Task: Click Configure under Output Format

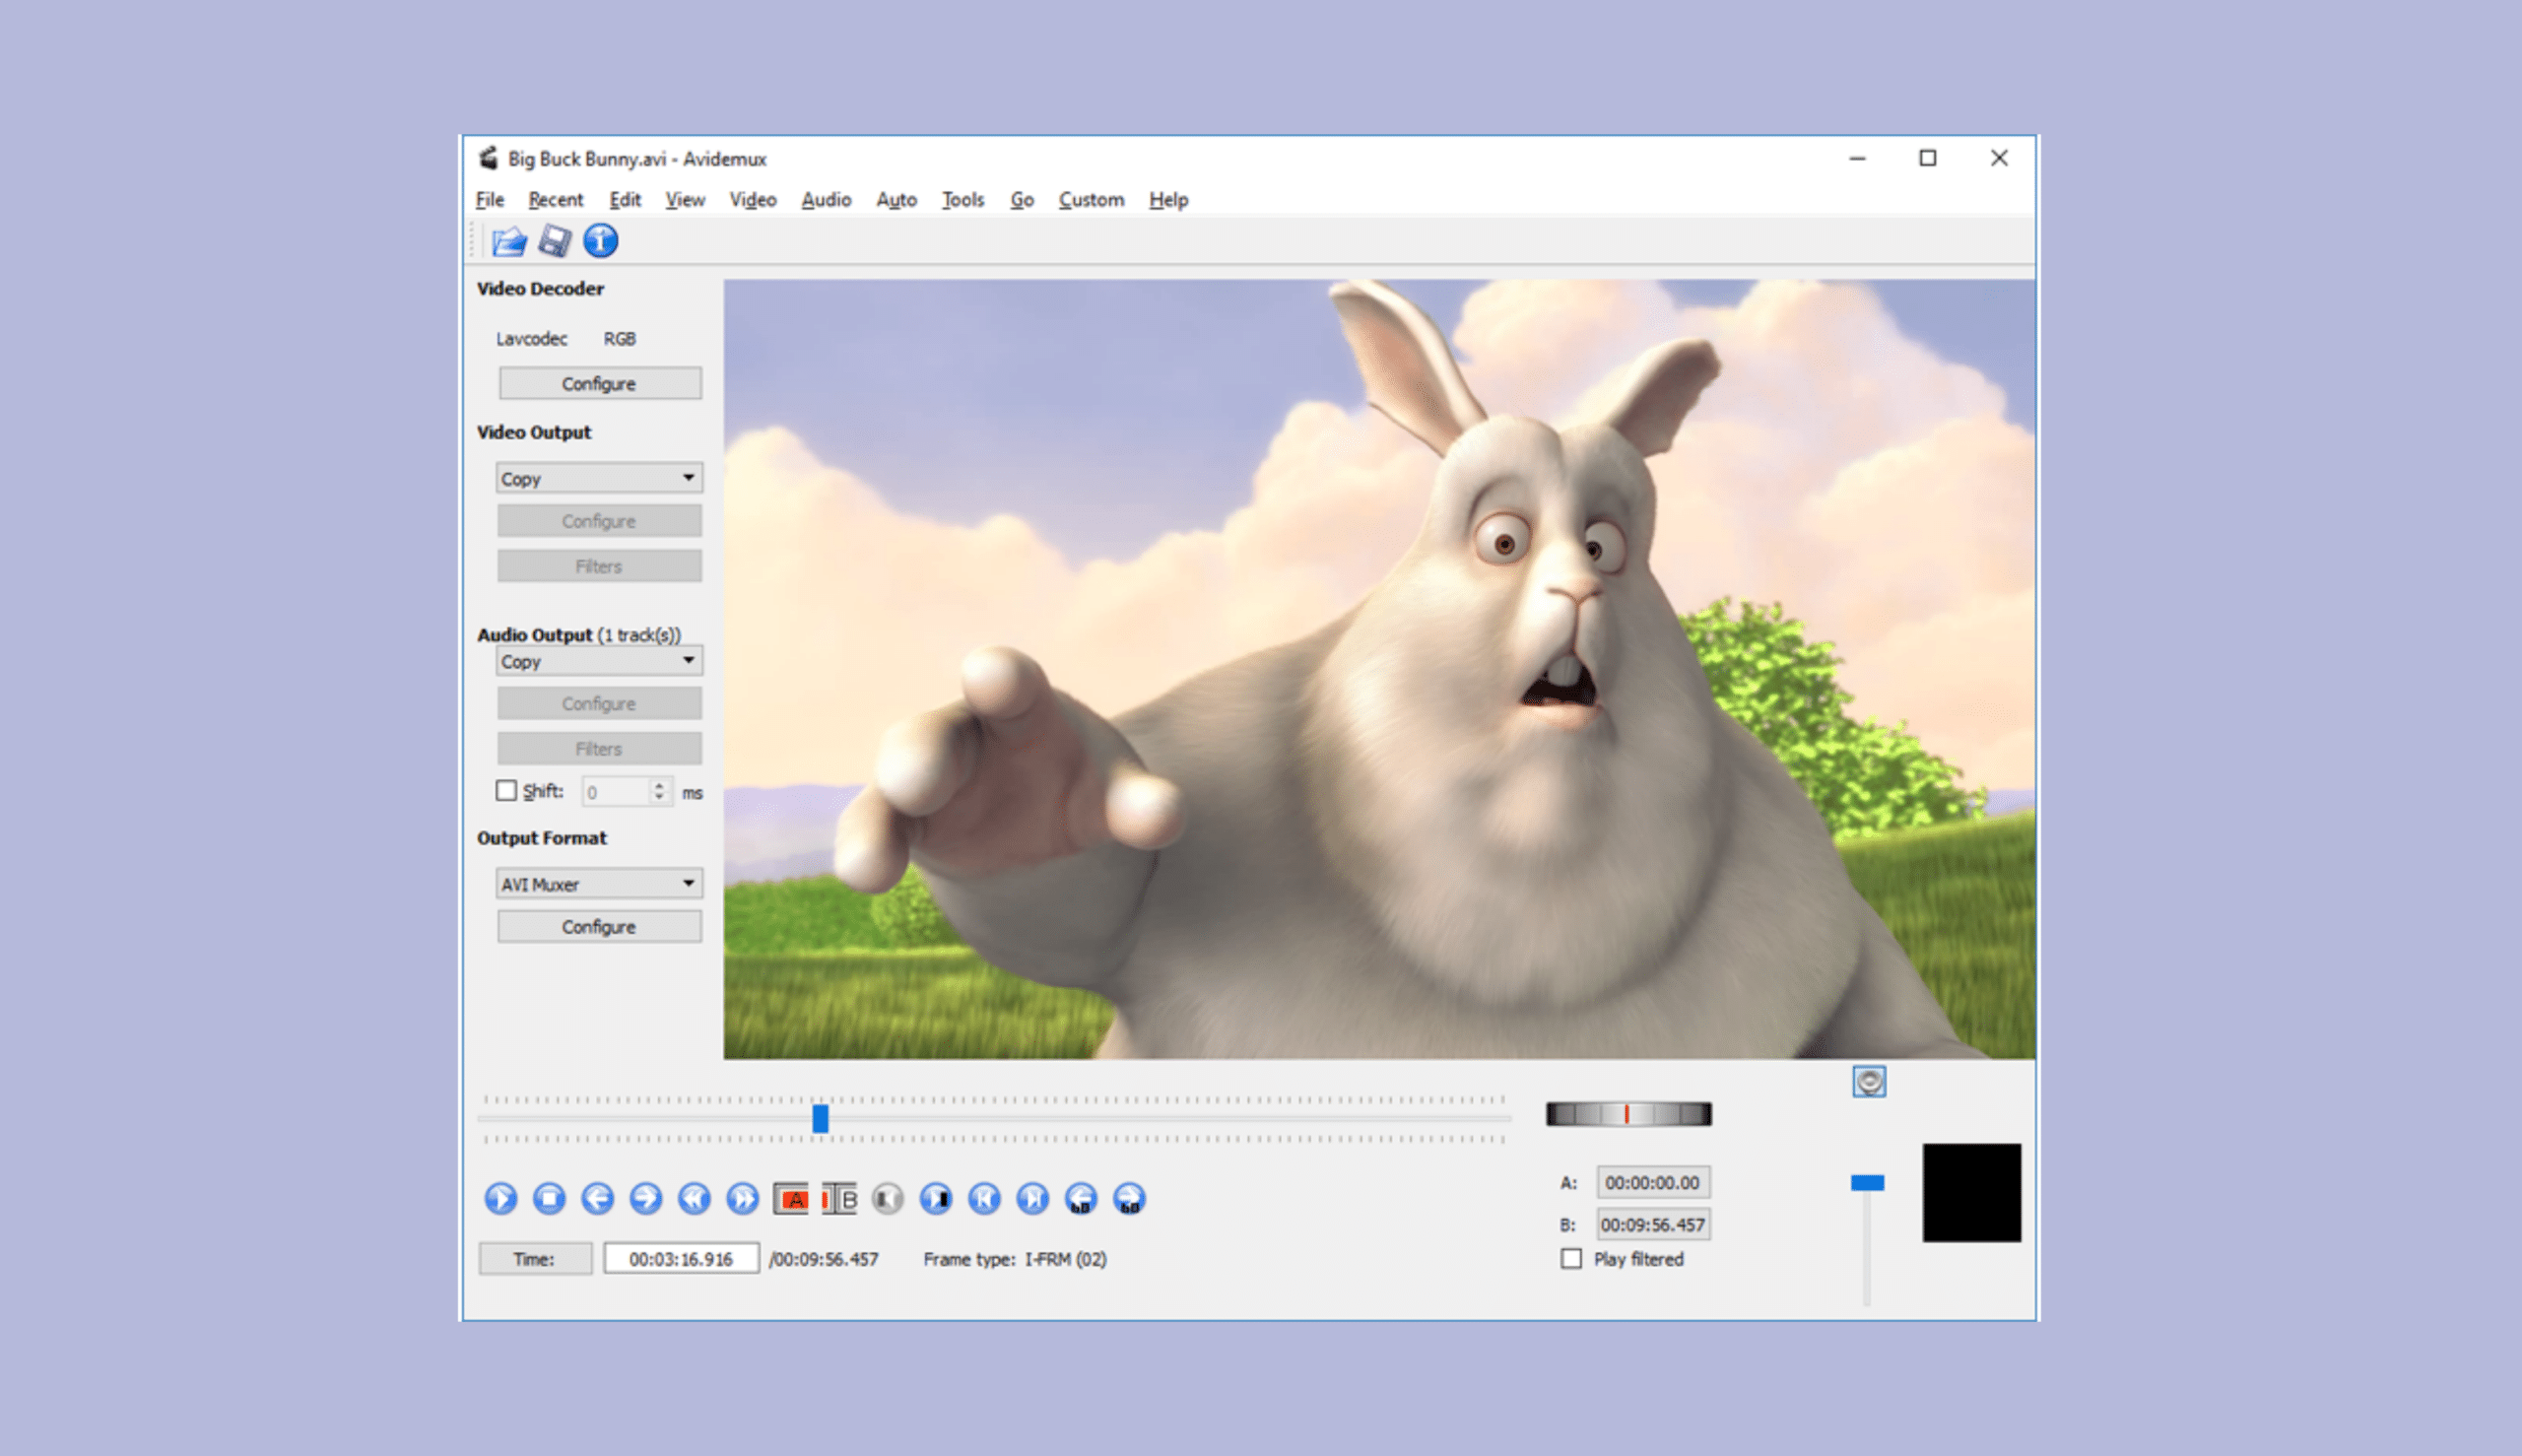Action: 600,927
